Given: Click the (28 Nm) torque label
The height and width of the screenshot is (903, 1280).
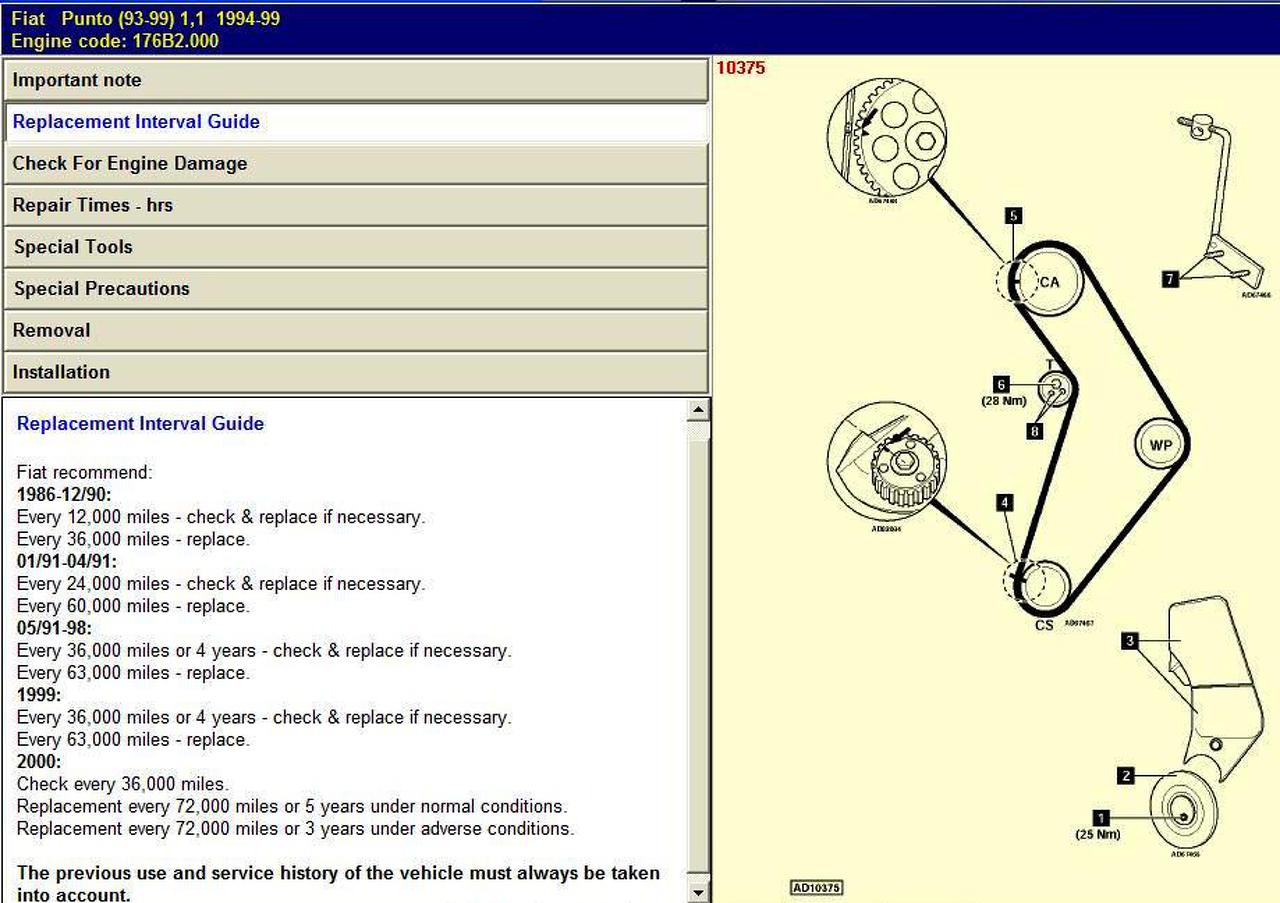Looking at the screenshot, I should coord(1003,401).
